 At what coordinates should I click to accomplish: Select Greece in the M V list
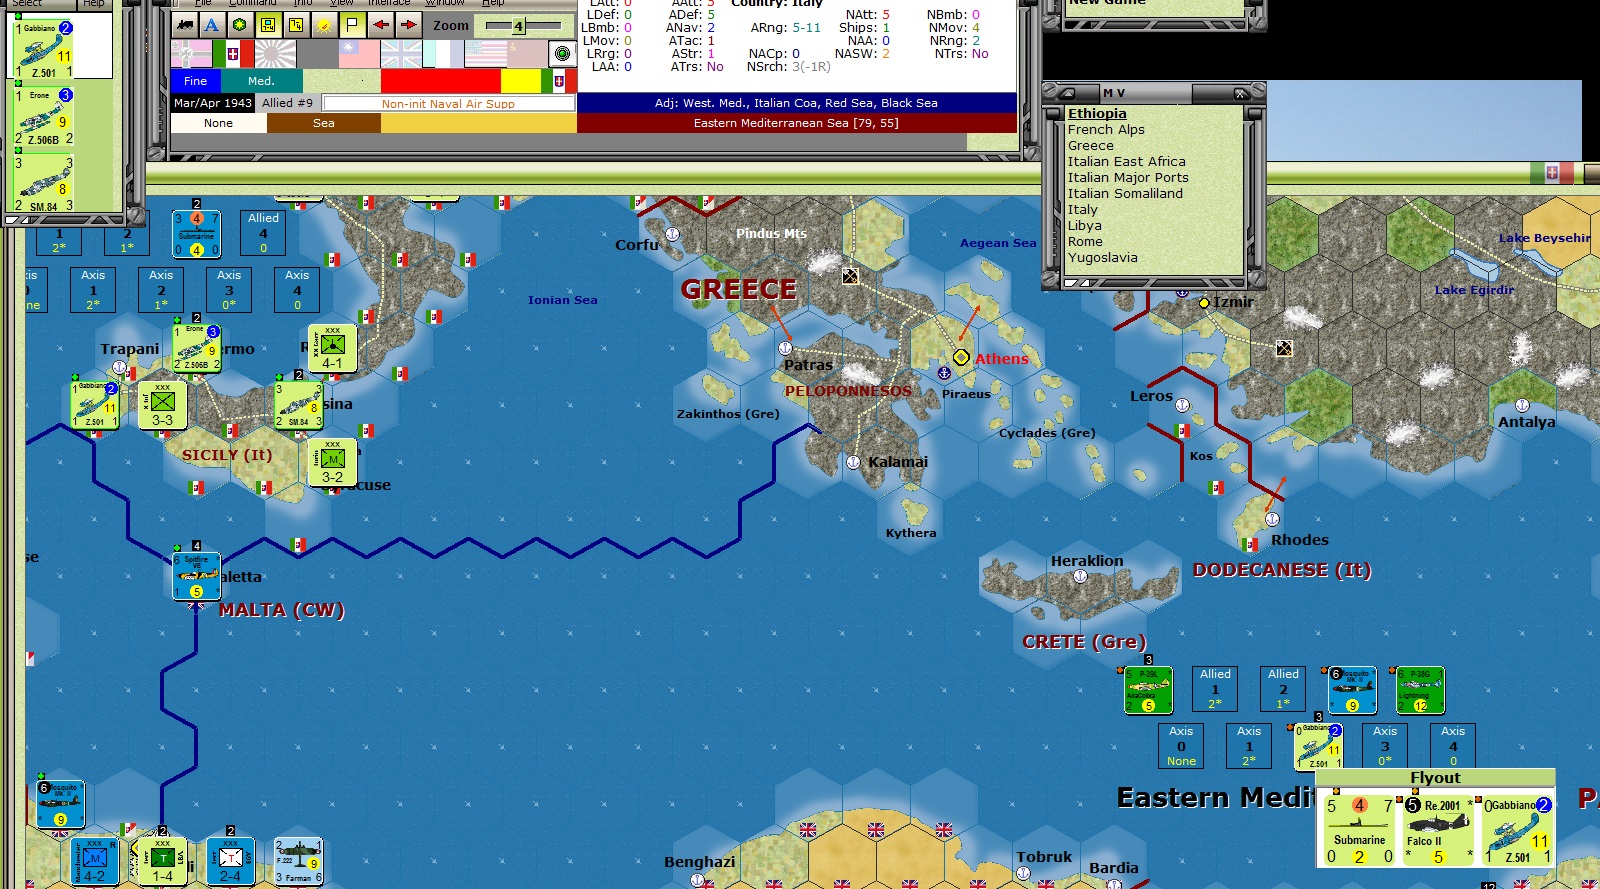1090,145
